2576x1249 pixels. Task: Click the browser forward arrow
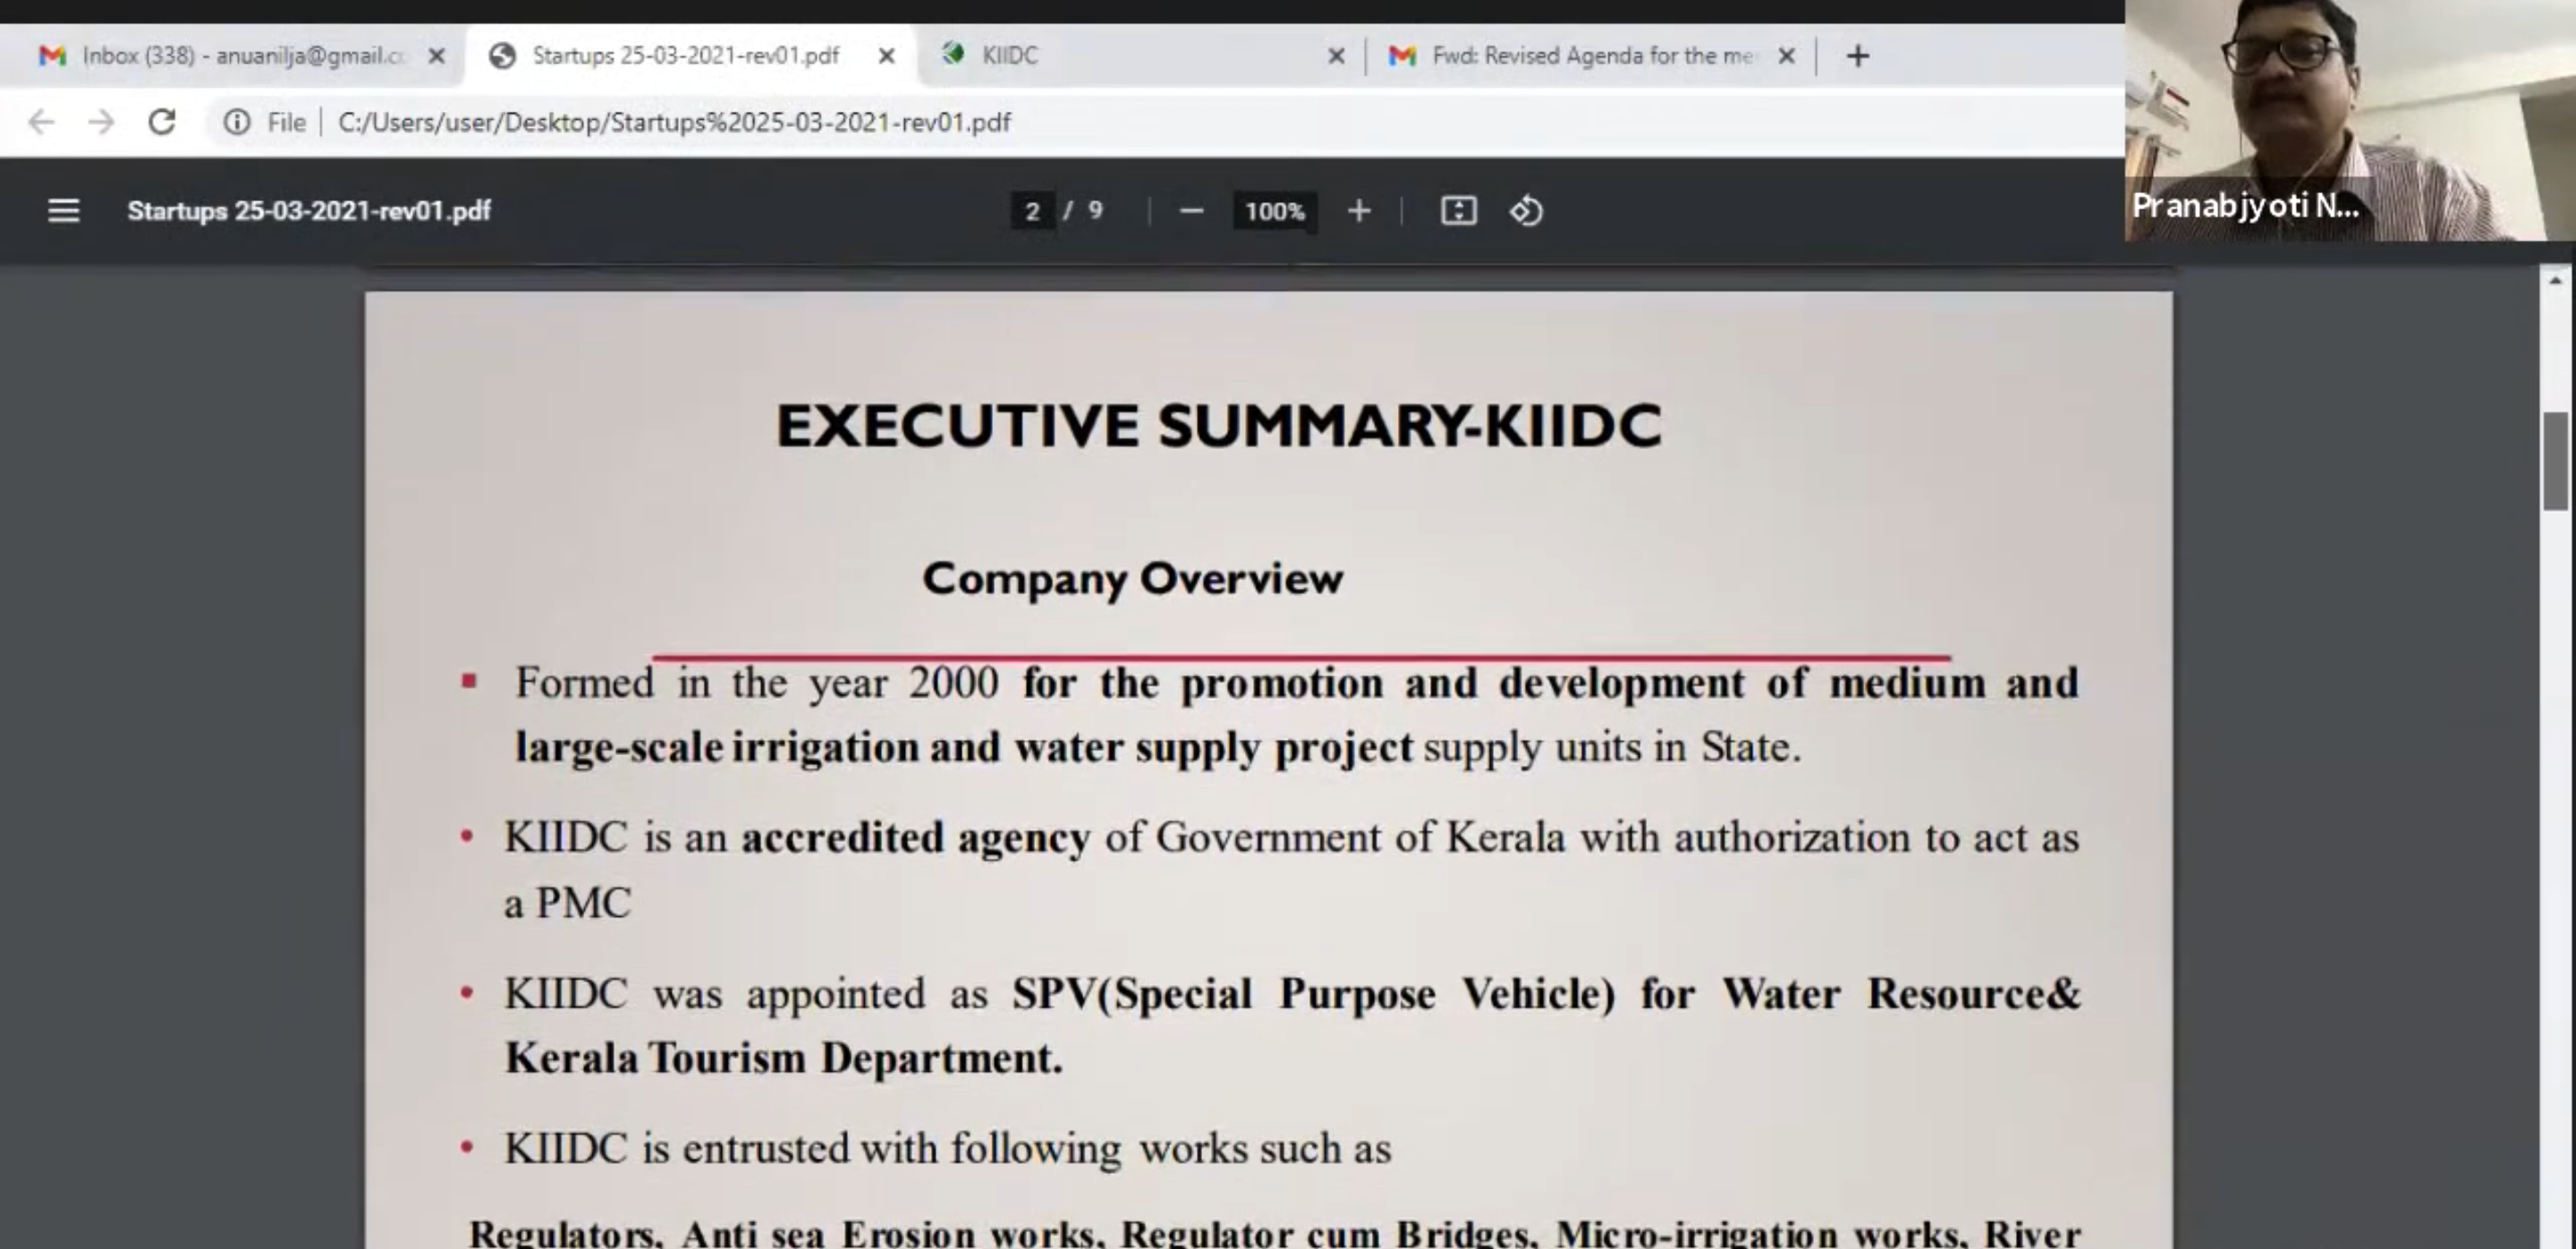[x=101, y=122]
